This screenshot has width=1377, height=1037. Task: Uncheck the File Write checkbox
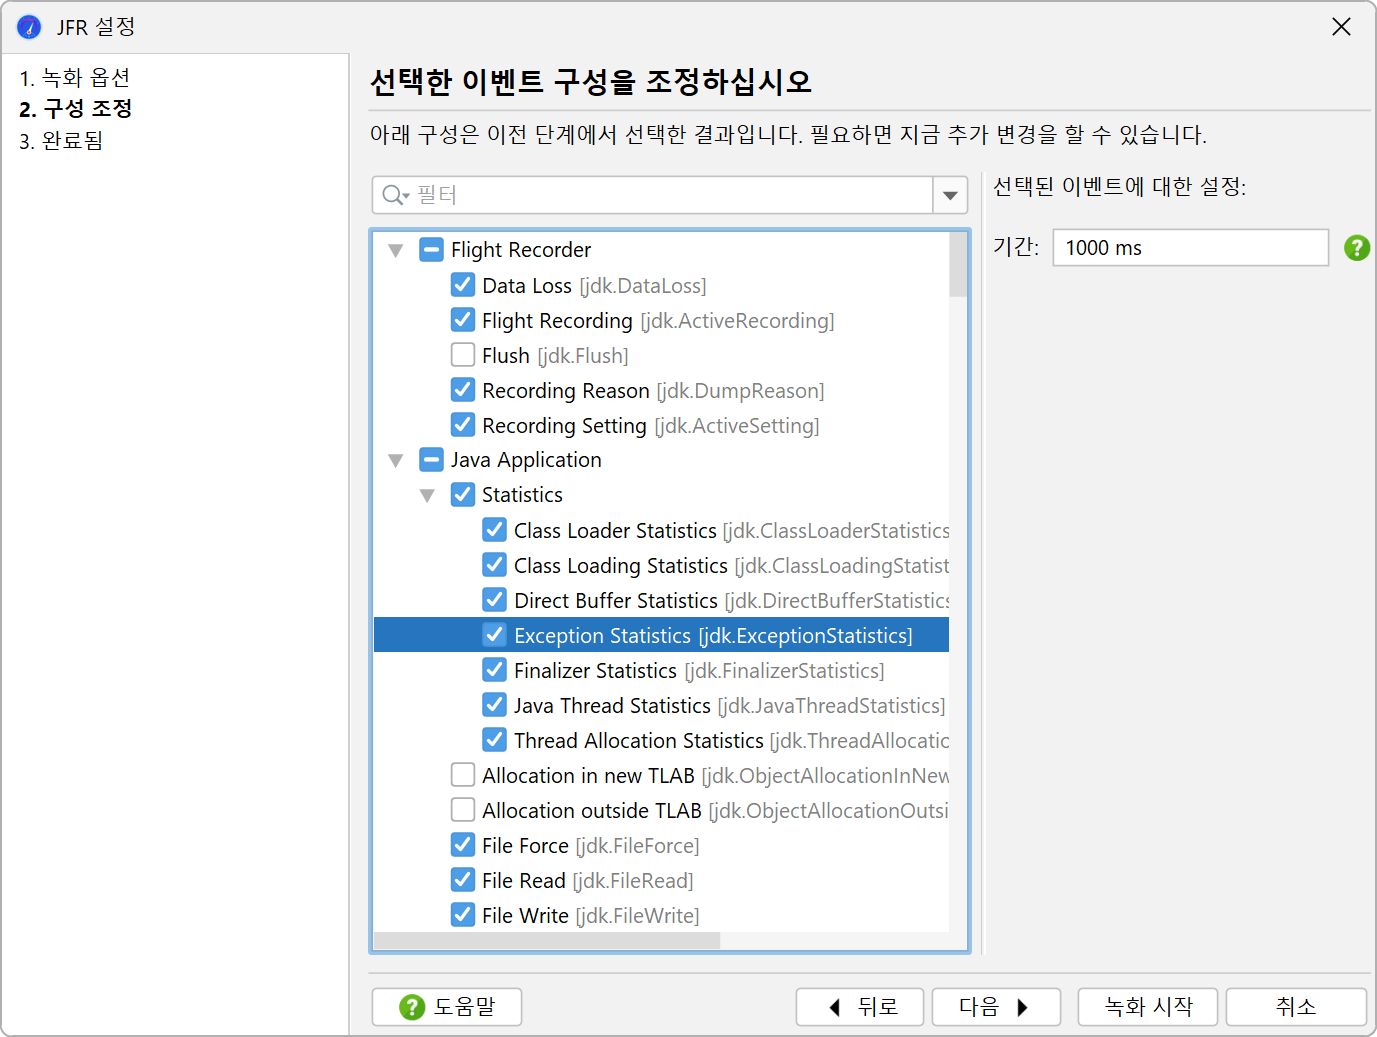463,915
